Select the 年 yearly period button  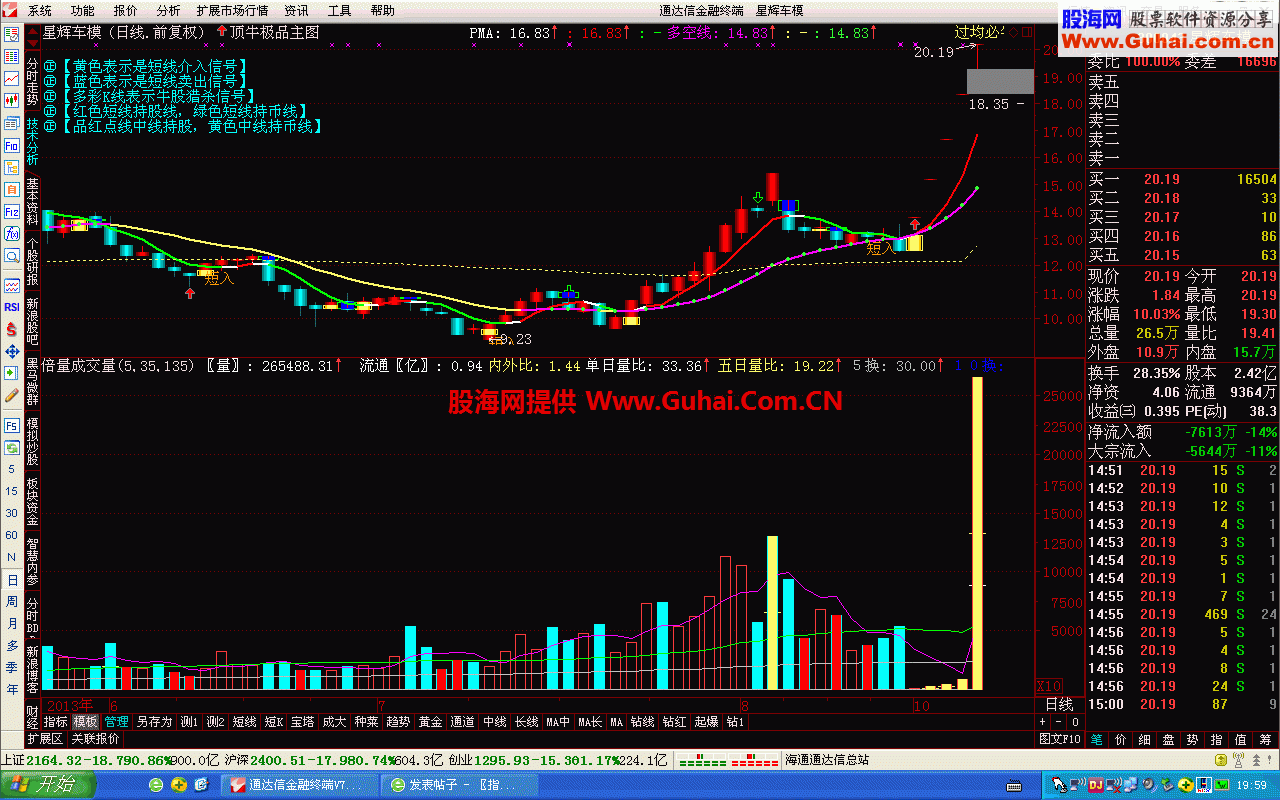click(12, 690)
